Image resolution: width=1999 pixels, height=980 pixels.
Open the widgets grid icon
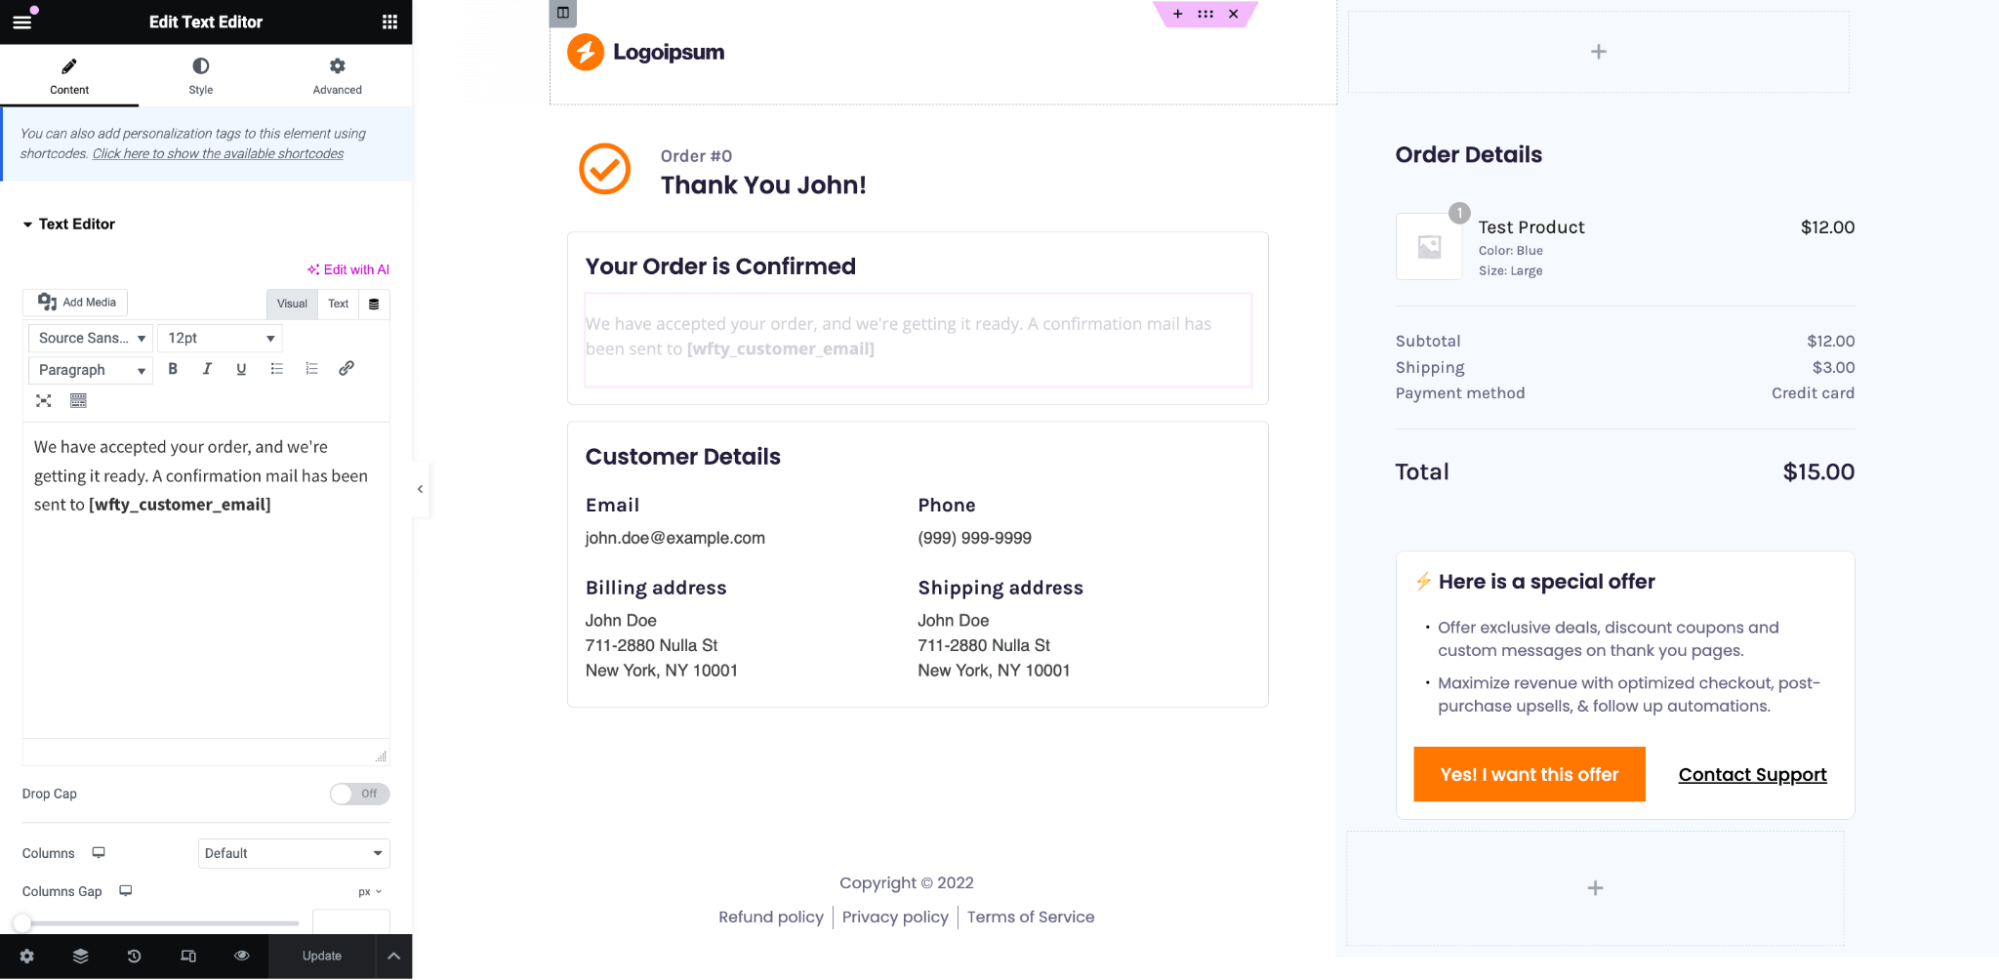coord(390,21)
